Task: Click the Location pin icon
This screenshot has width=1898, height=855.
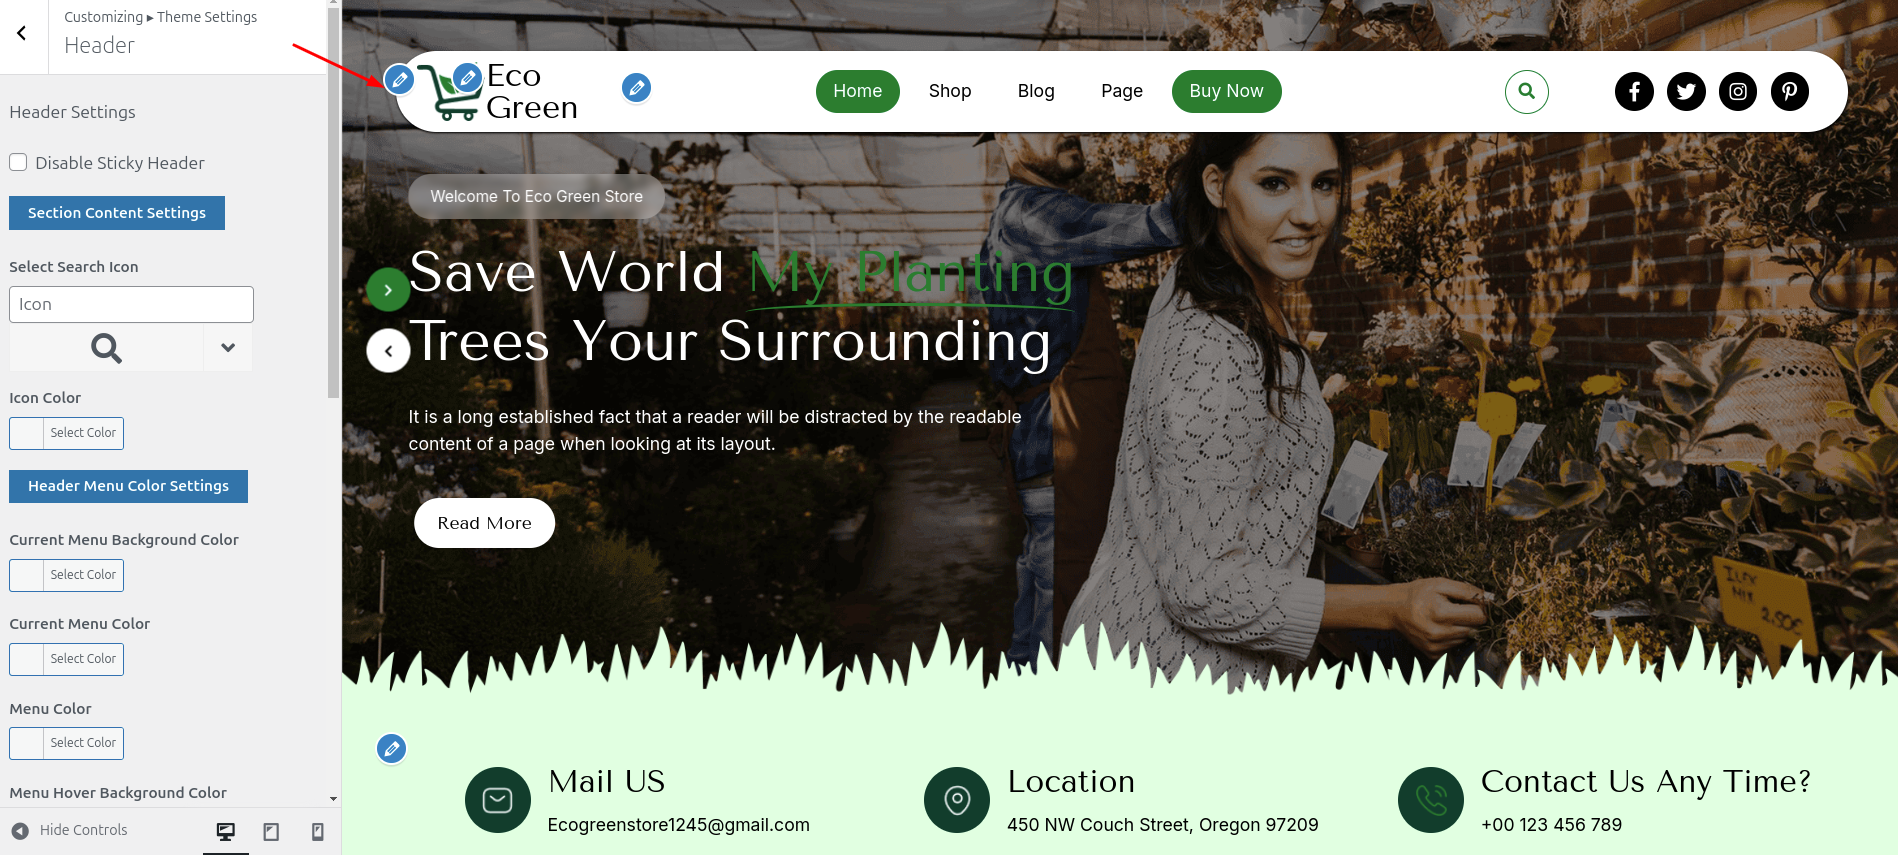Action: click(957, 800)
